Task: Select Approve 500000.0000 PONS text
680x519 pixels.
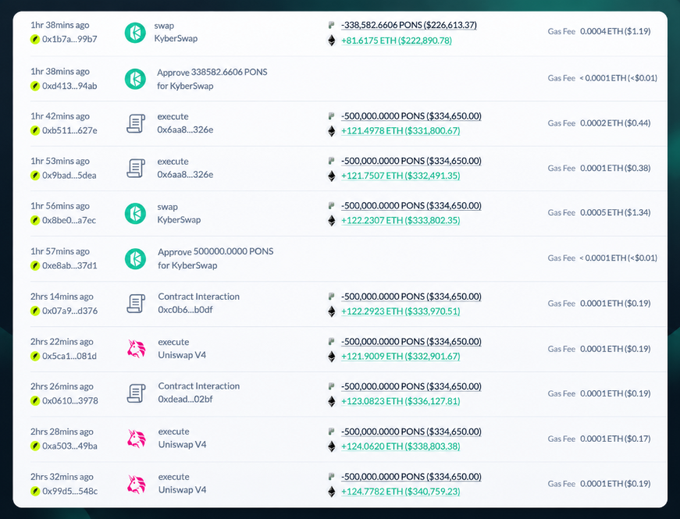Action: pyautogui.click(x=216, y=252)
